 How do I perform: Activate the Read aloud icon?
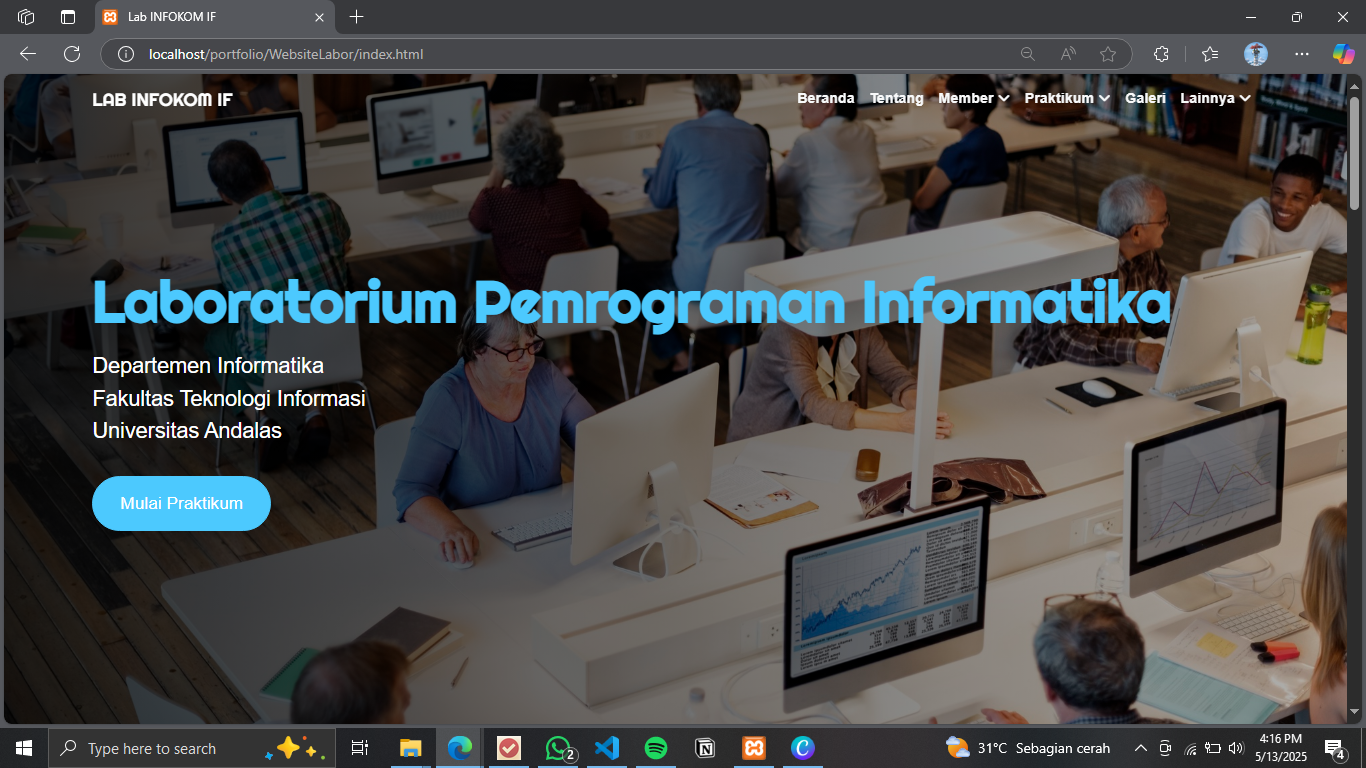1068,54
